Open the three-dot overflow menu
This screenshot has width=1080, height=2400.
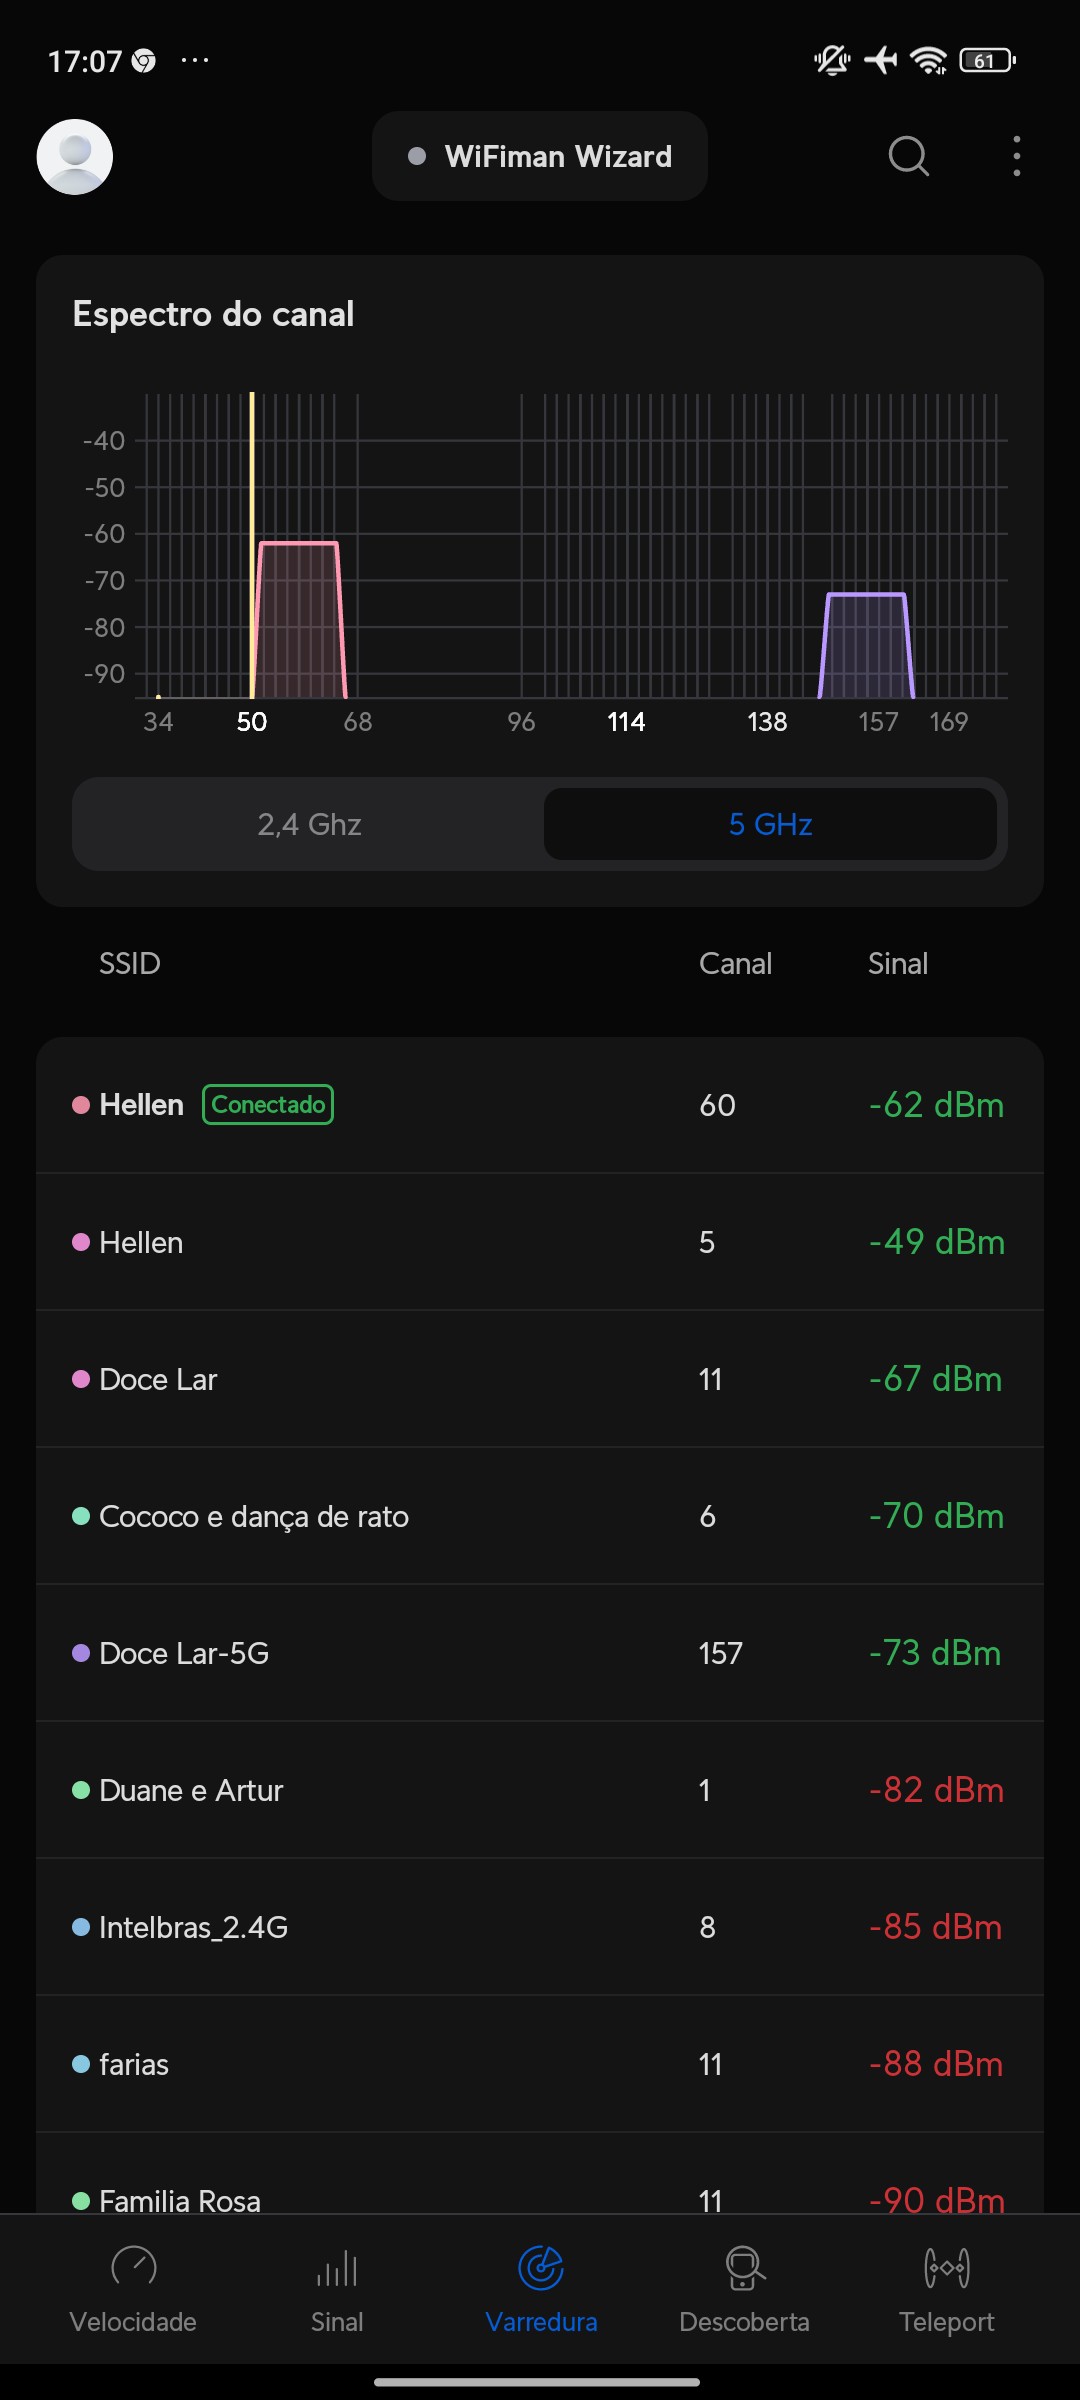click(x=1016, y=156)
